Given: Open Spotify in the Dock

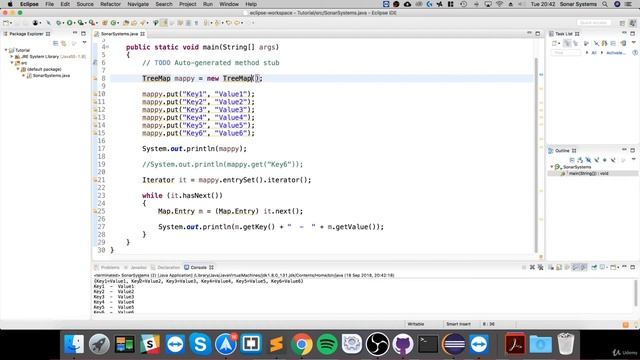Looking at the screenshot, I should [327, 344].
